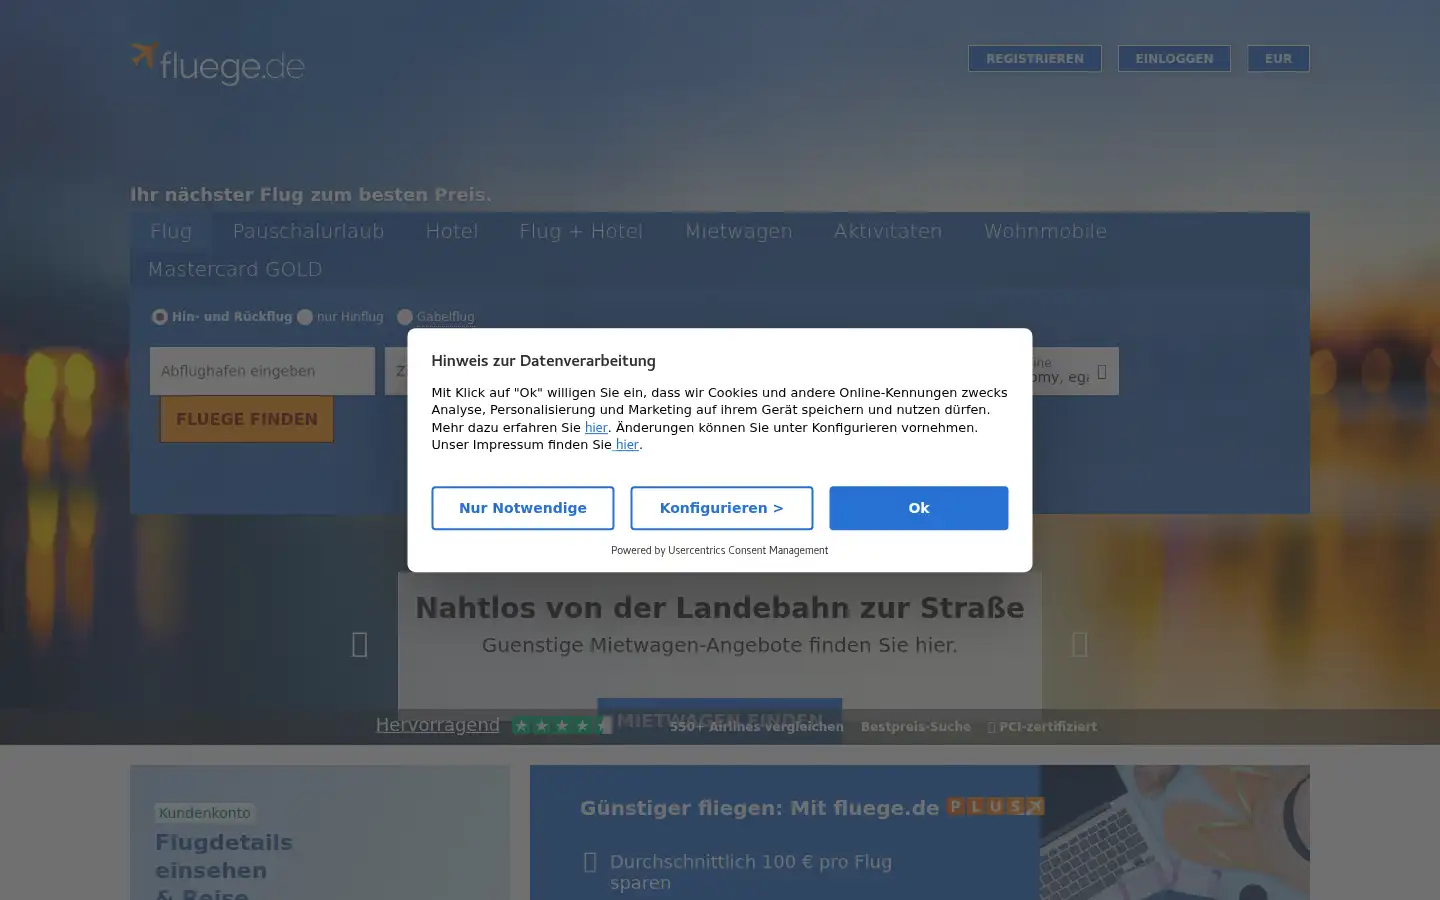Open the Mastercard GOLD tab
1440x900 pixels.
point(235,269)
